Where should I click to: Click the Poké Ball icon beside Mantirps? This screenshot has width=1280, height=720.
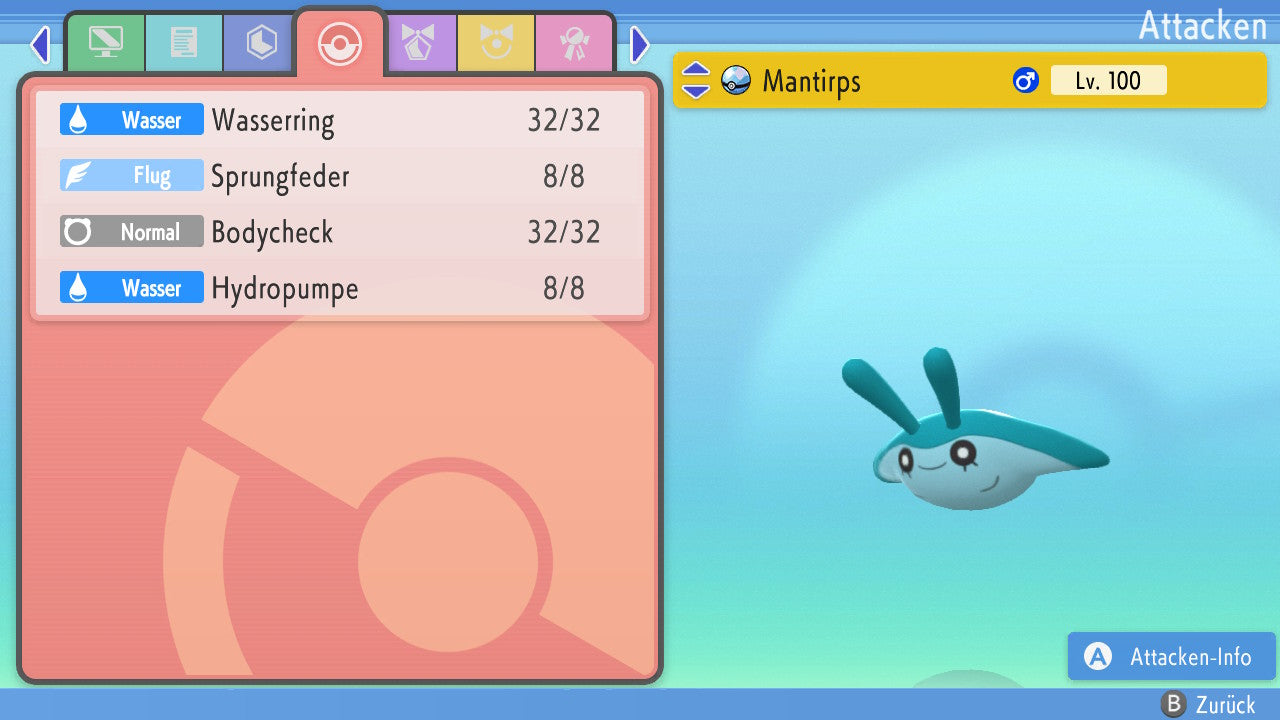tap(736, 80)
